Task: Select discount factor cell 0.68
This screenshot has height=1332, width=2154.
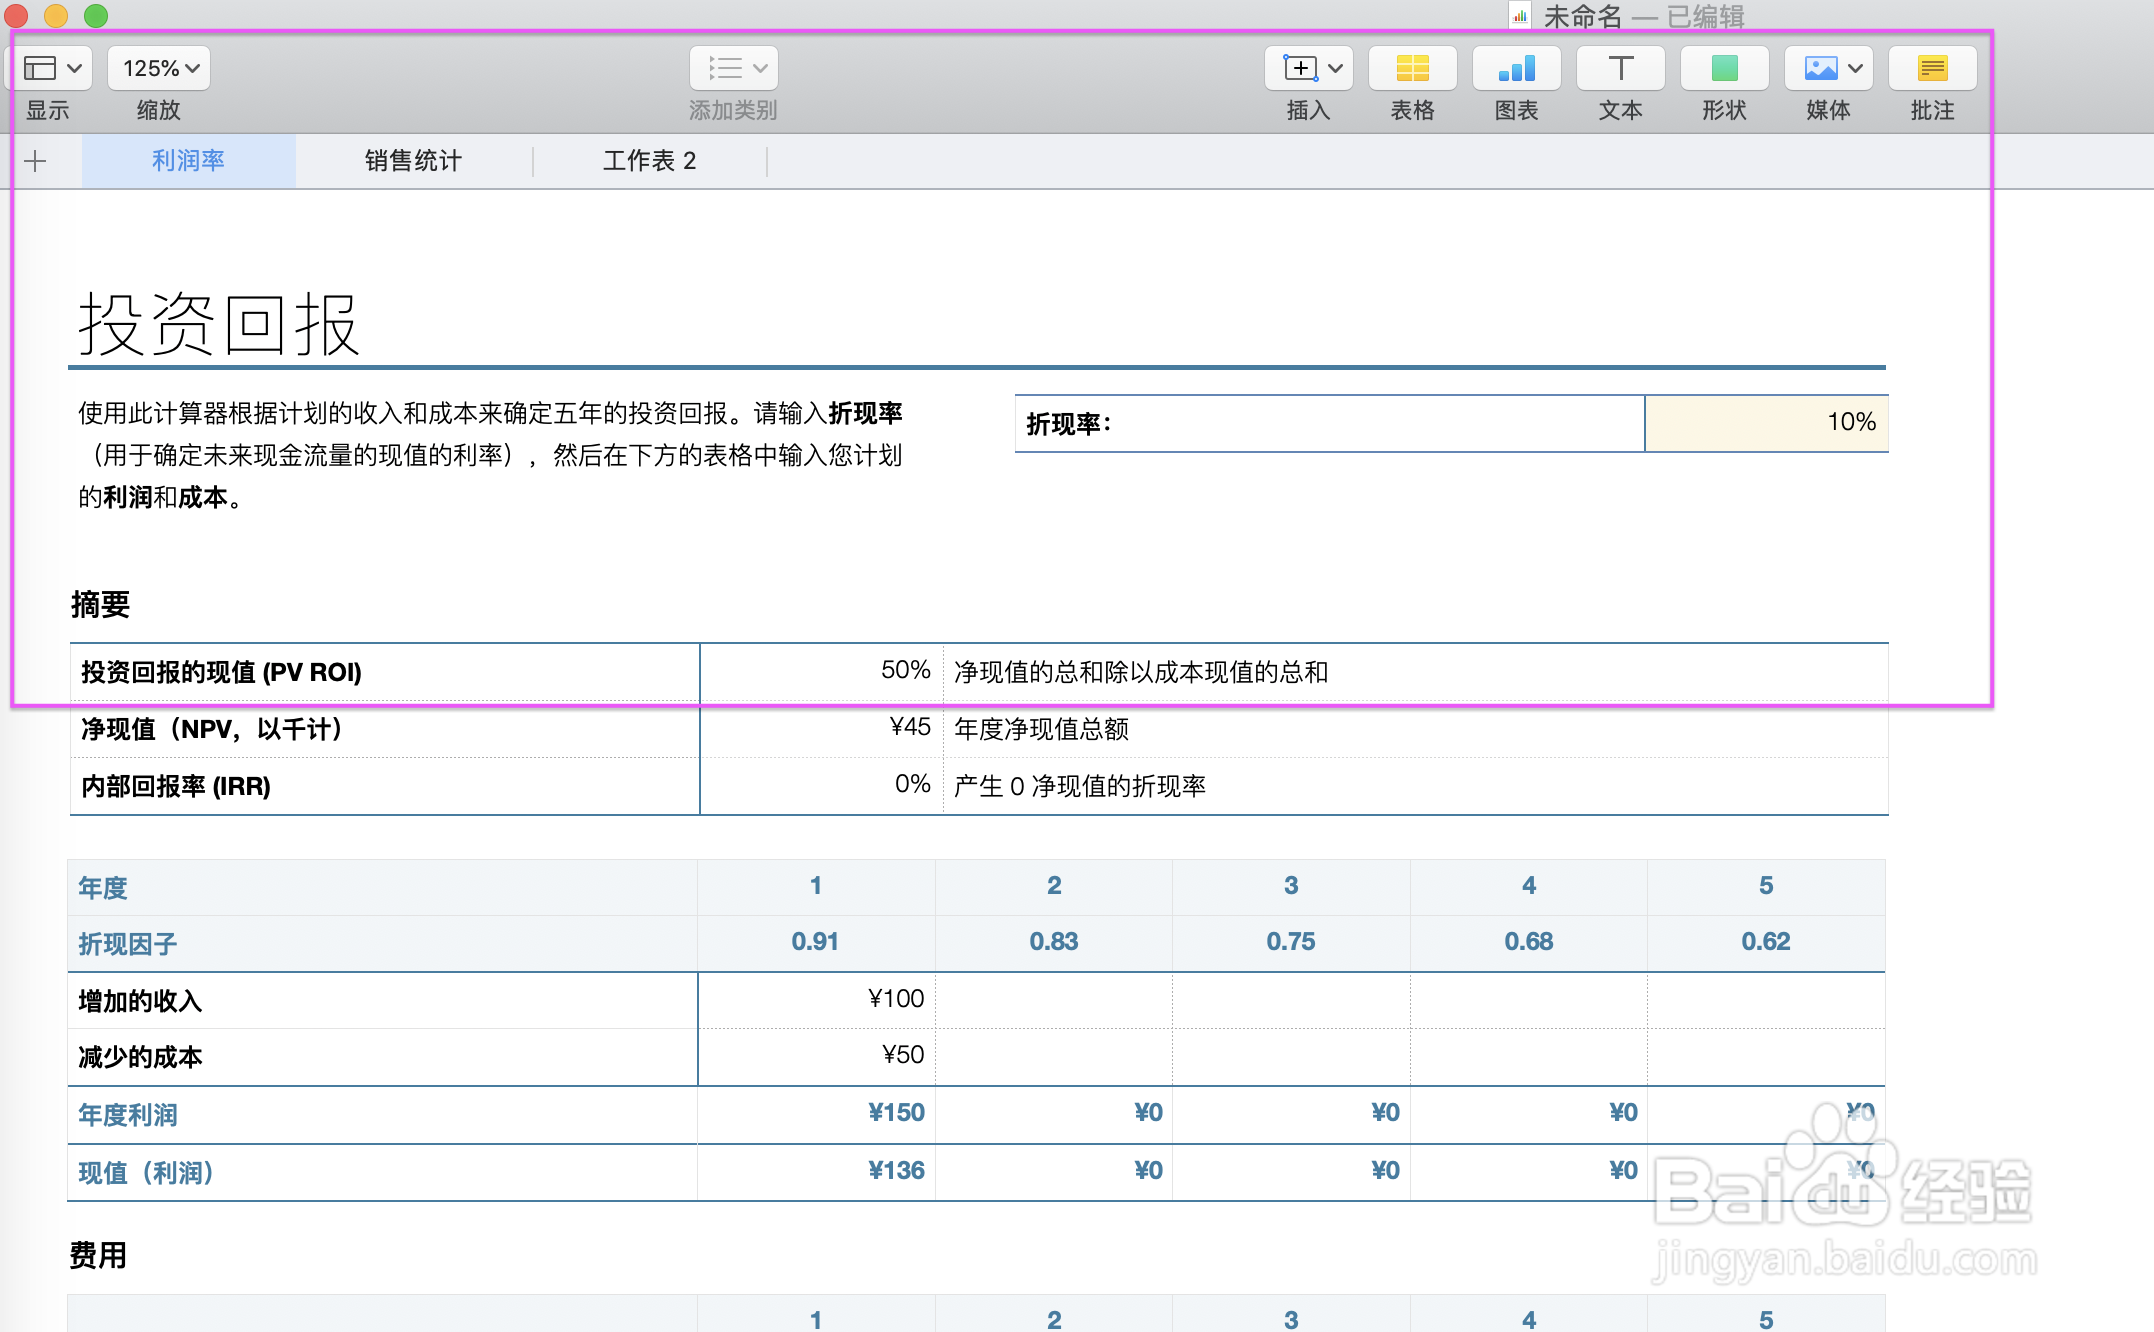Action: pyautogui.click(x=1529, y=943)
